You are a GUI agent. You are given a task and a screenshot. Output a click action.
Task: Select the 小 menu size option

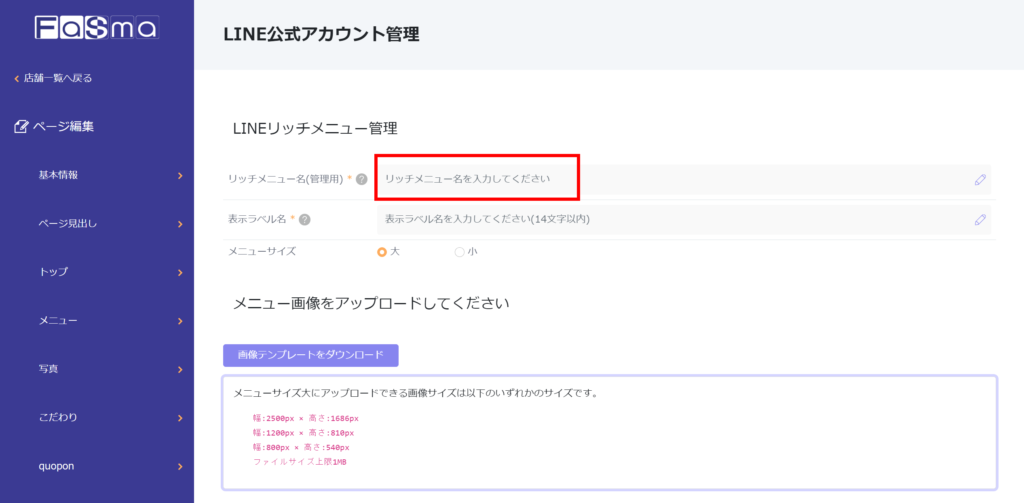460,252
